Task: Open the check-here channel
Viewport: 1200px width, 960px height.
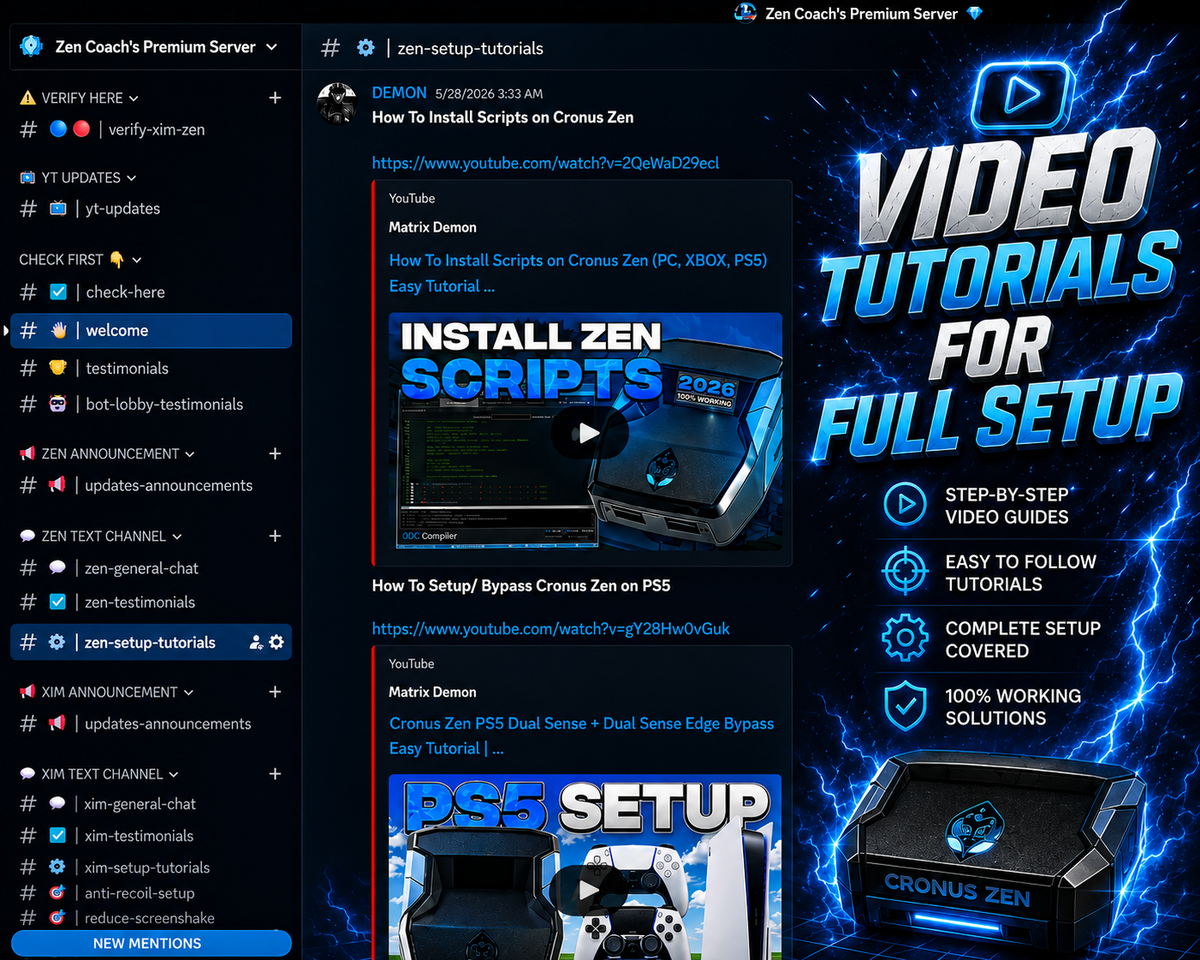Action: 151,292
